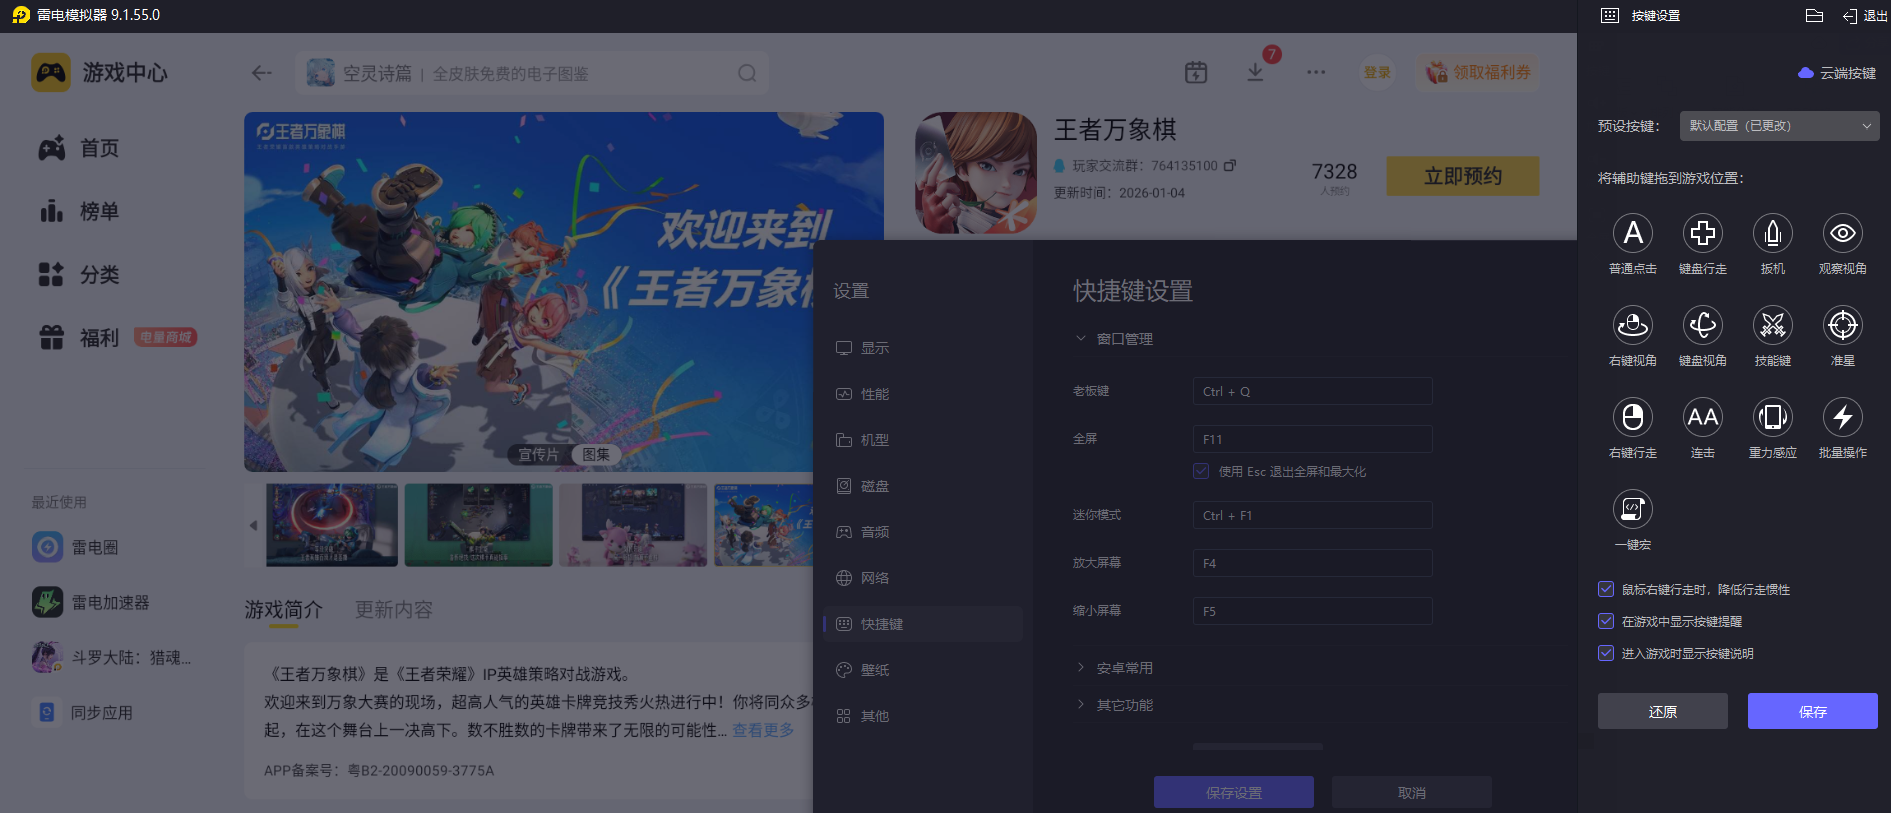Open 机型 settings category

tap(922, 440)
